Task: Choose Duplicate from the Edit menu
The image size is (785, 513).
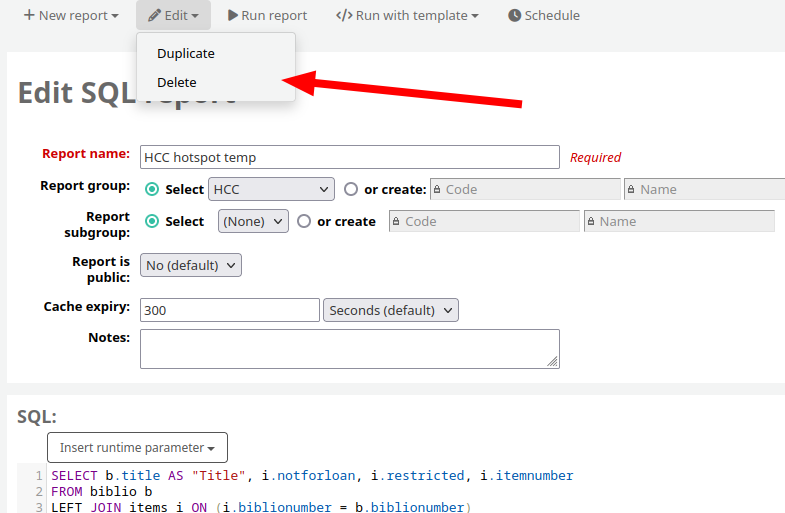Action: pos(186,53)
